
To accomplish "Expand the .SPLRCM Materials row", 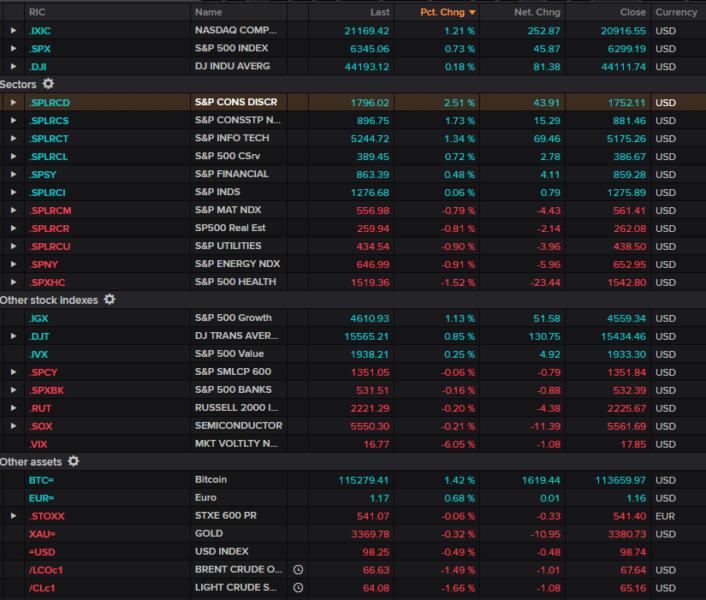I will pos(14,211).
